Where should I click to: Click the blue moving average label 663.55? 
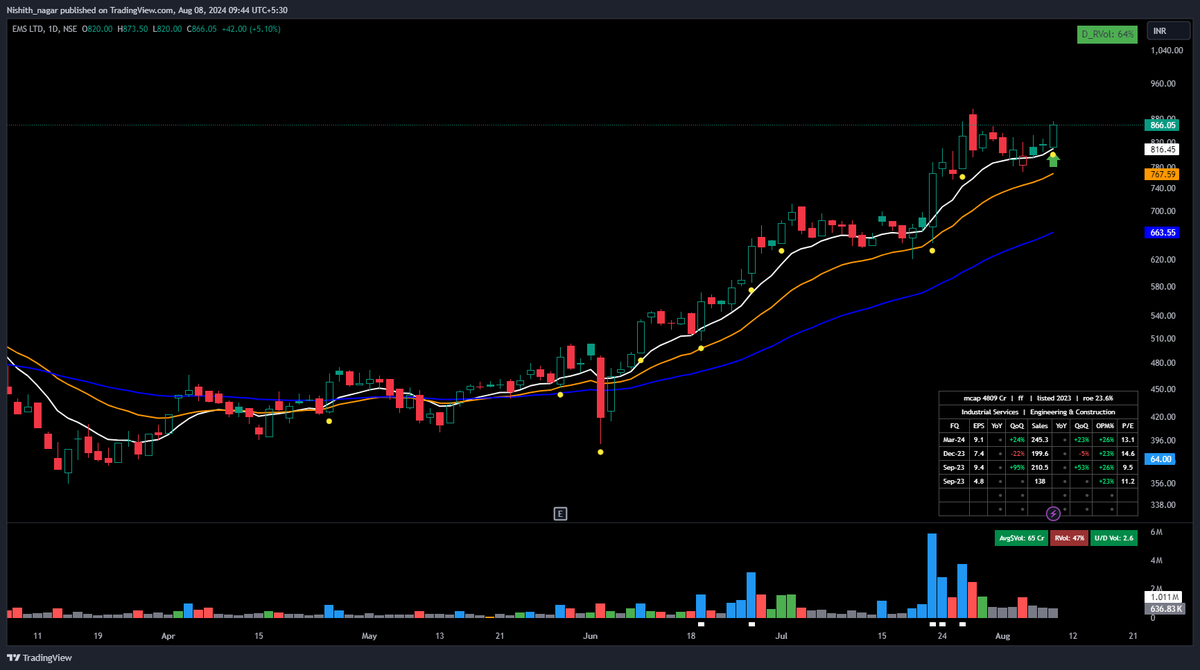tap(1163, 232)
